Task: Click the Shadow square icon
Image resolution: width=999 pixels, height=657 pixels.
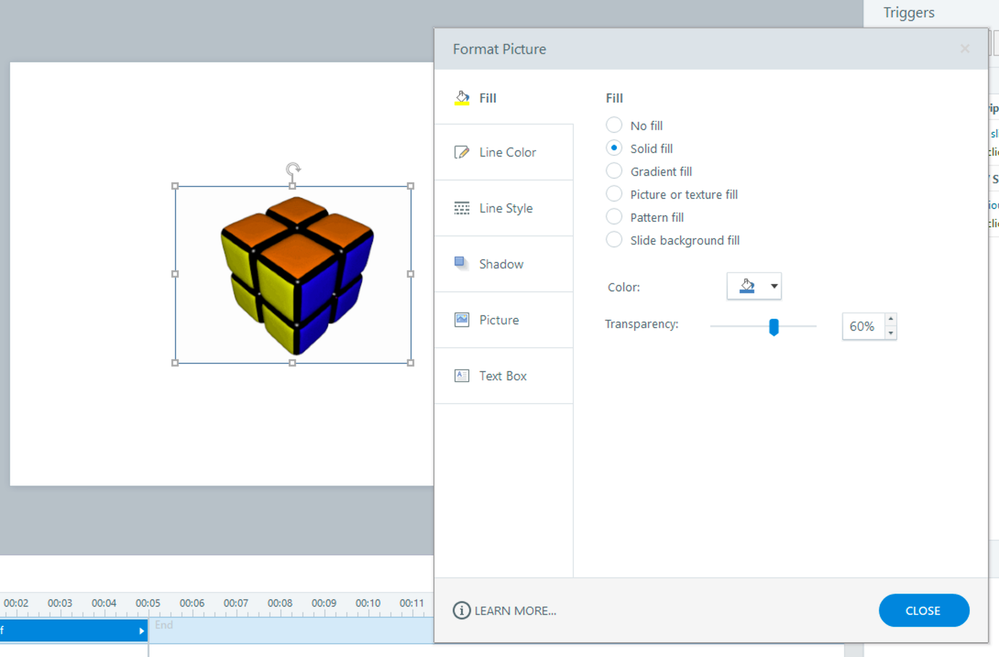Action: pyautogui.click(x=461, y=263)
